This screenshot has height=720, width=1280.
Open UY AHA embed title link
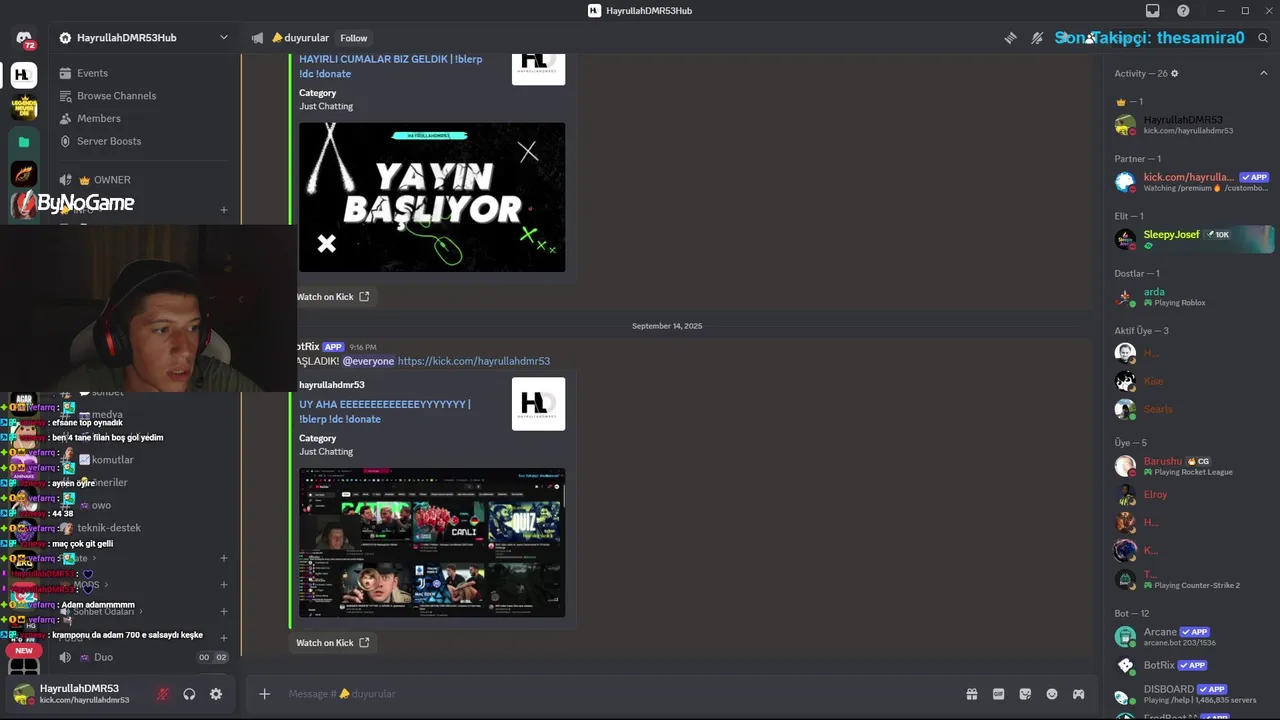(x=384, y=412)
